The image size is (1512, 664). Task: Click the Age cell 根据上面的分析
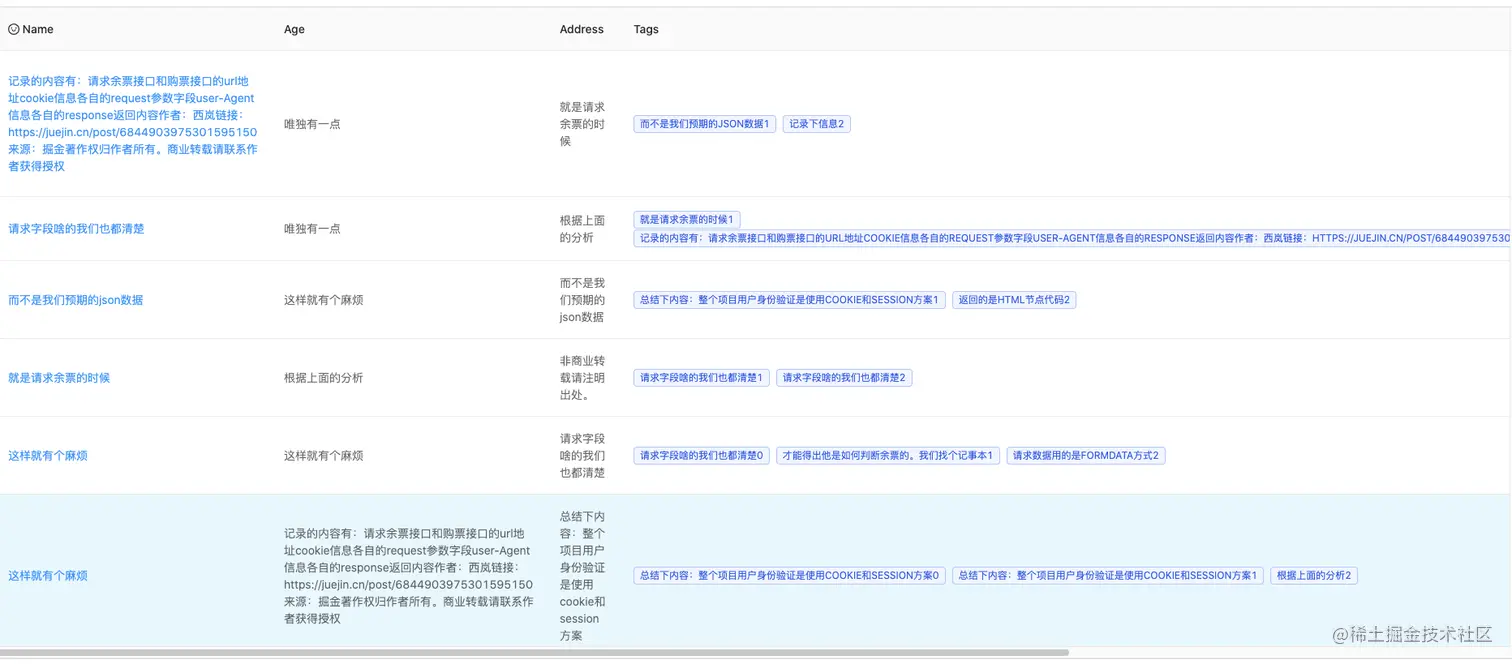pyautogui.click(x=324, y=378)
